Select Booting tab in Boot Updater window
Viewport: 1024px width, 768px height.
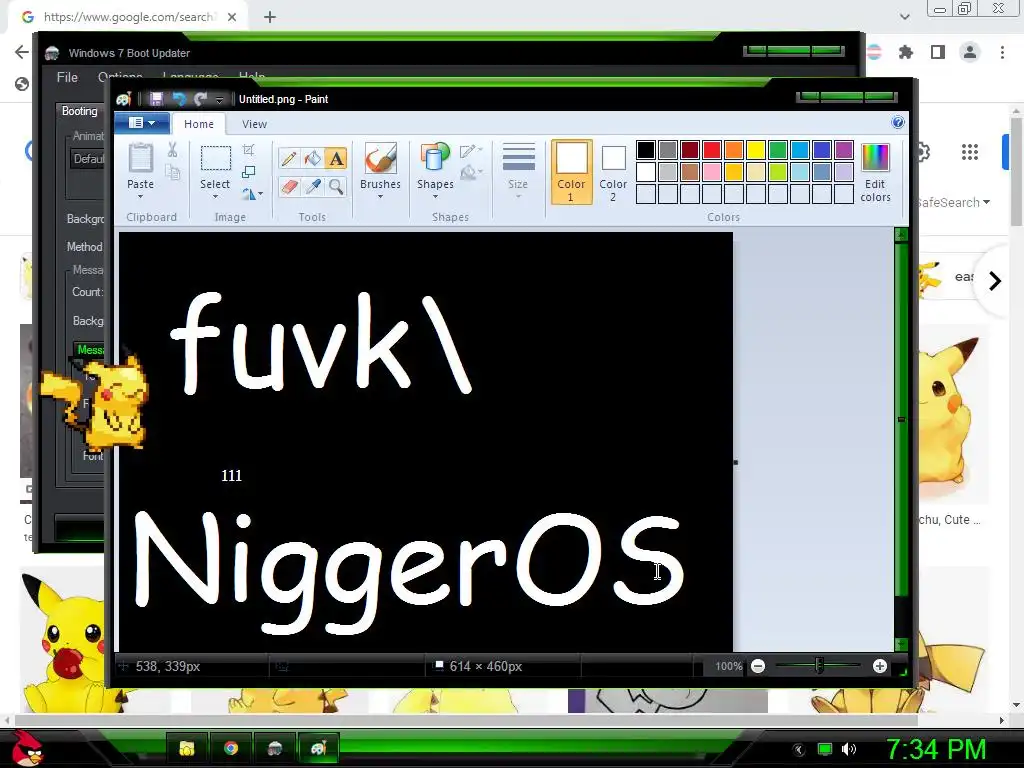(x=80, y=111)
